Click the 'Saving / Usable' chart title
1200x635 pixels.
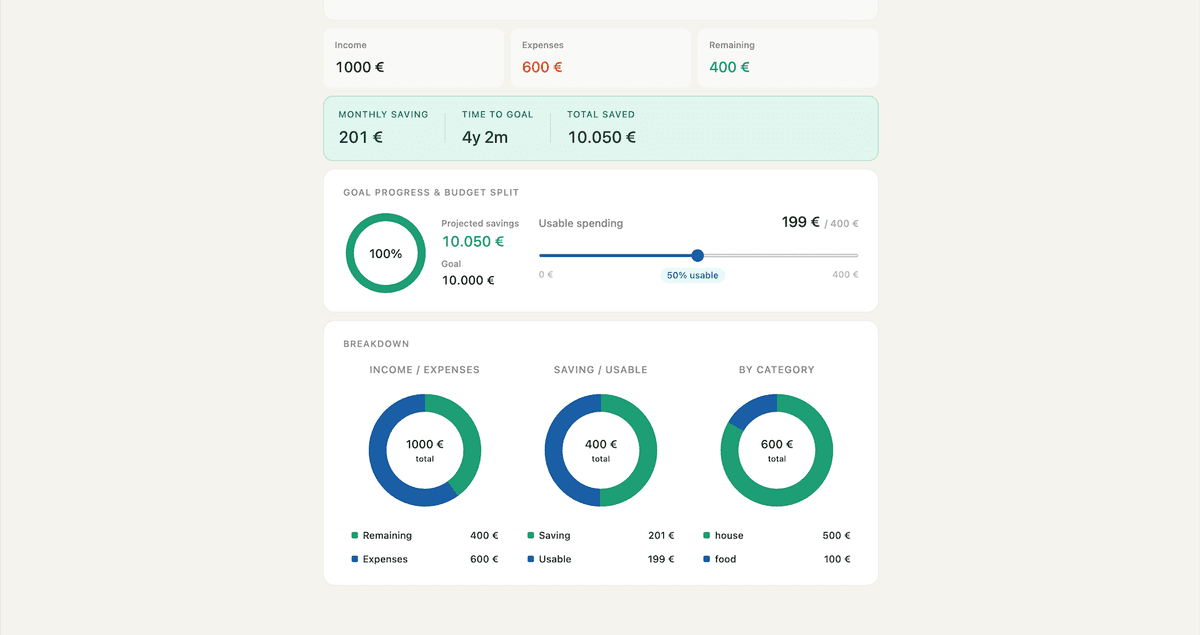(601, 370)
